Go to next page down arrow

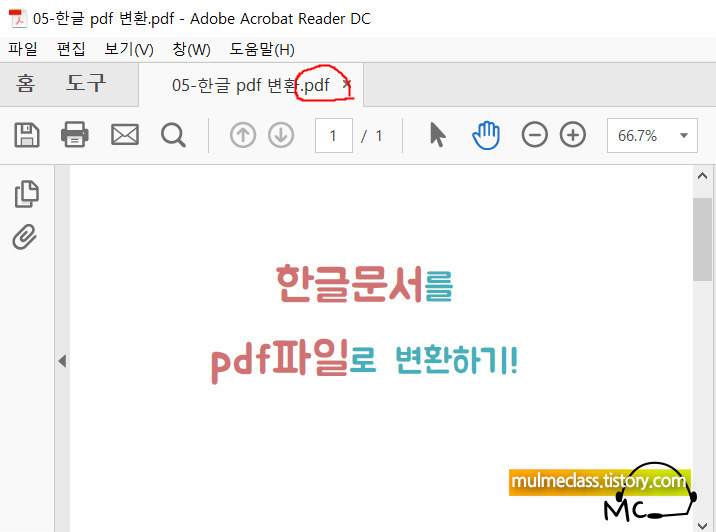[281, 135]
